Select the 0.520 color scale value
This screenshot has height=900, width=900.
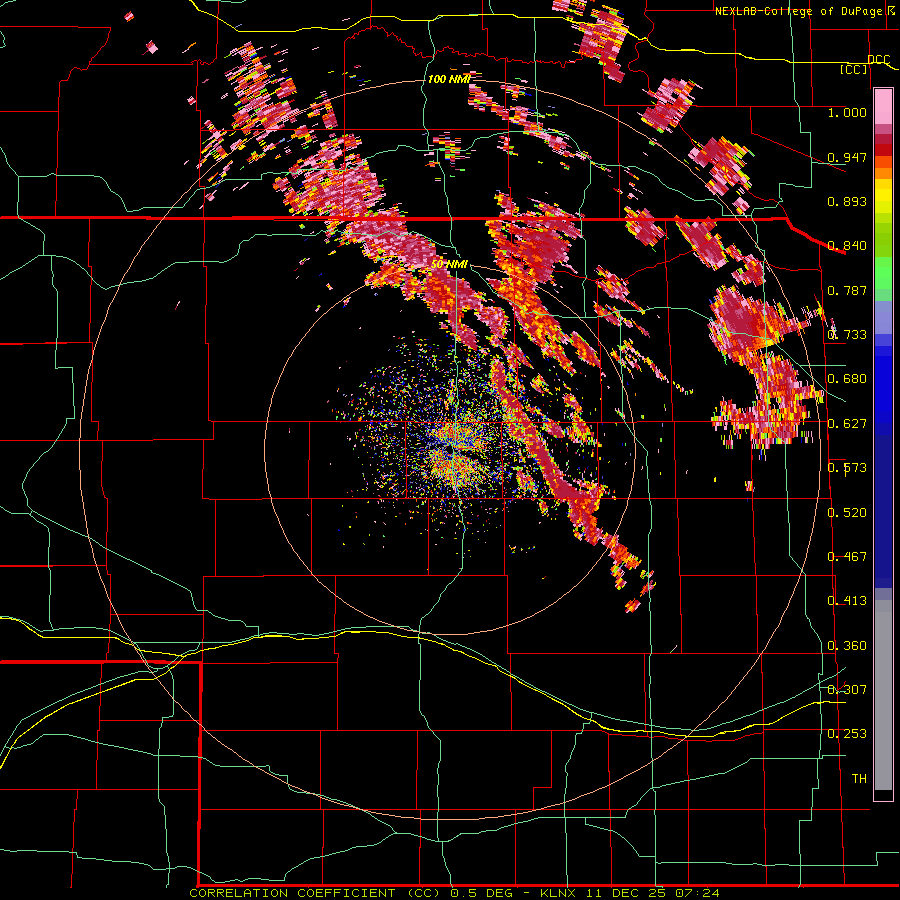847,512
